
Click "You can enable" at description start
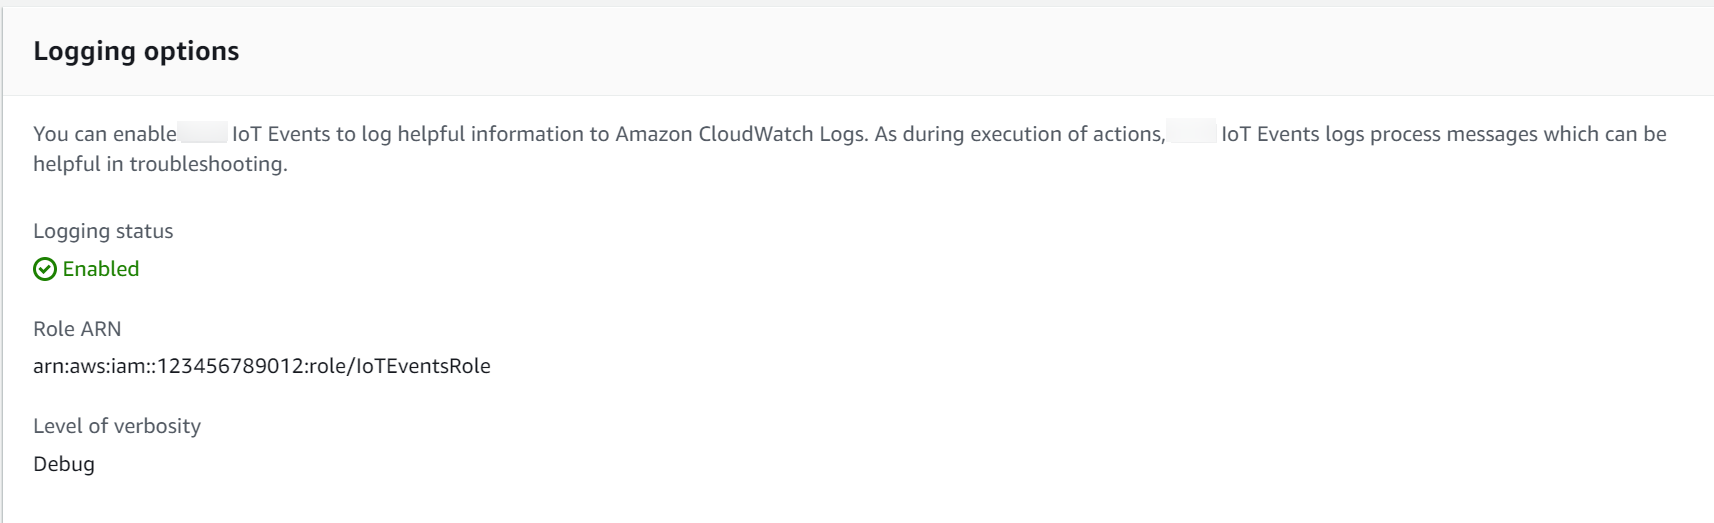point(104,134)
